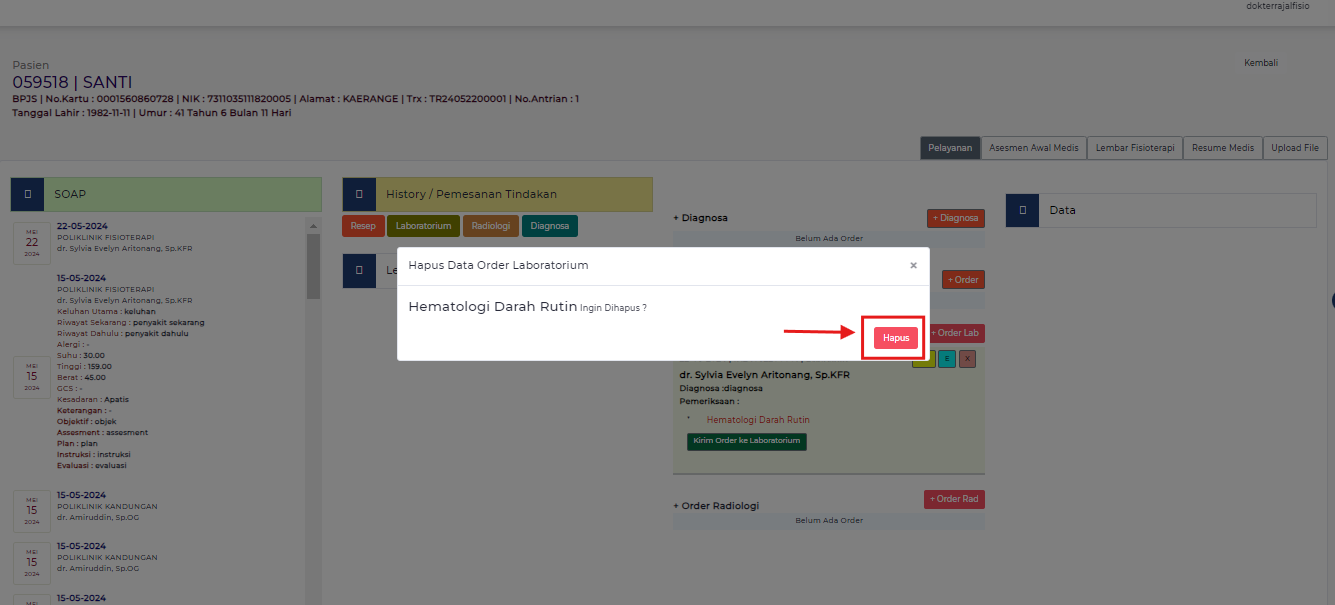Click the + Order Rad button
Image resolution: width=1335 pixels, height=605 pixels.
pyautogui.click(x=954, y=499)
